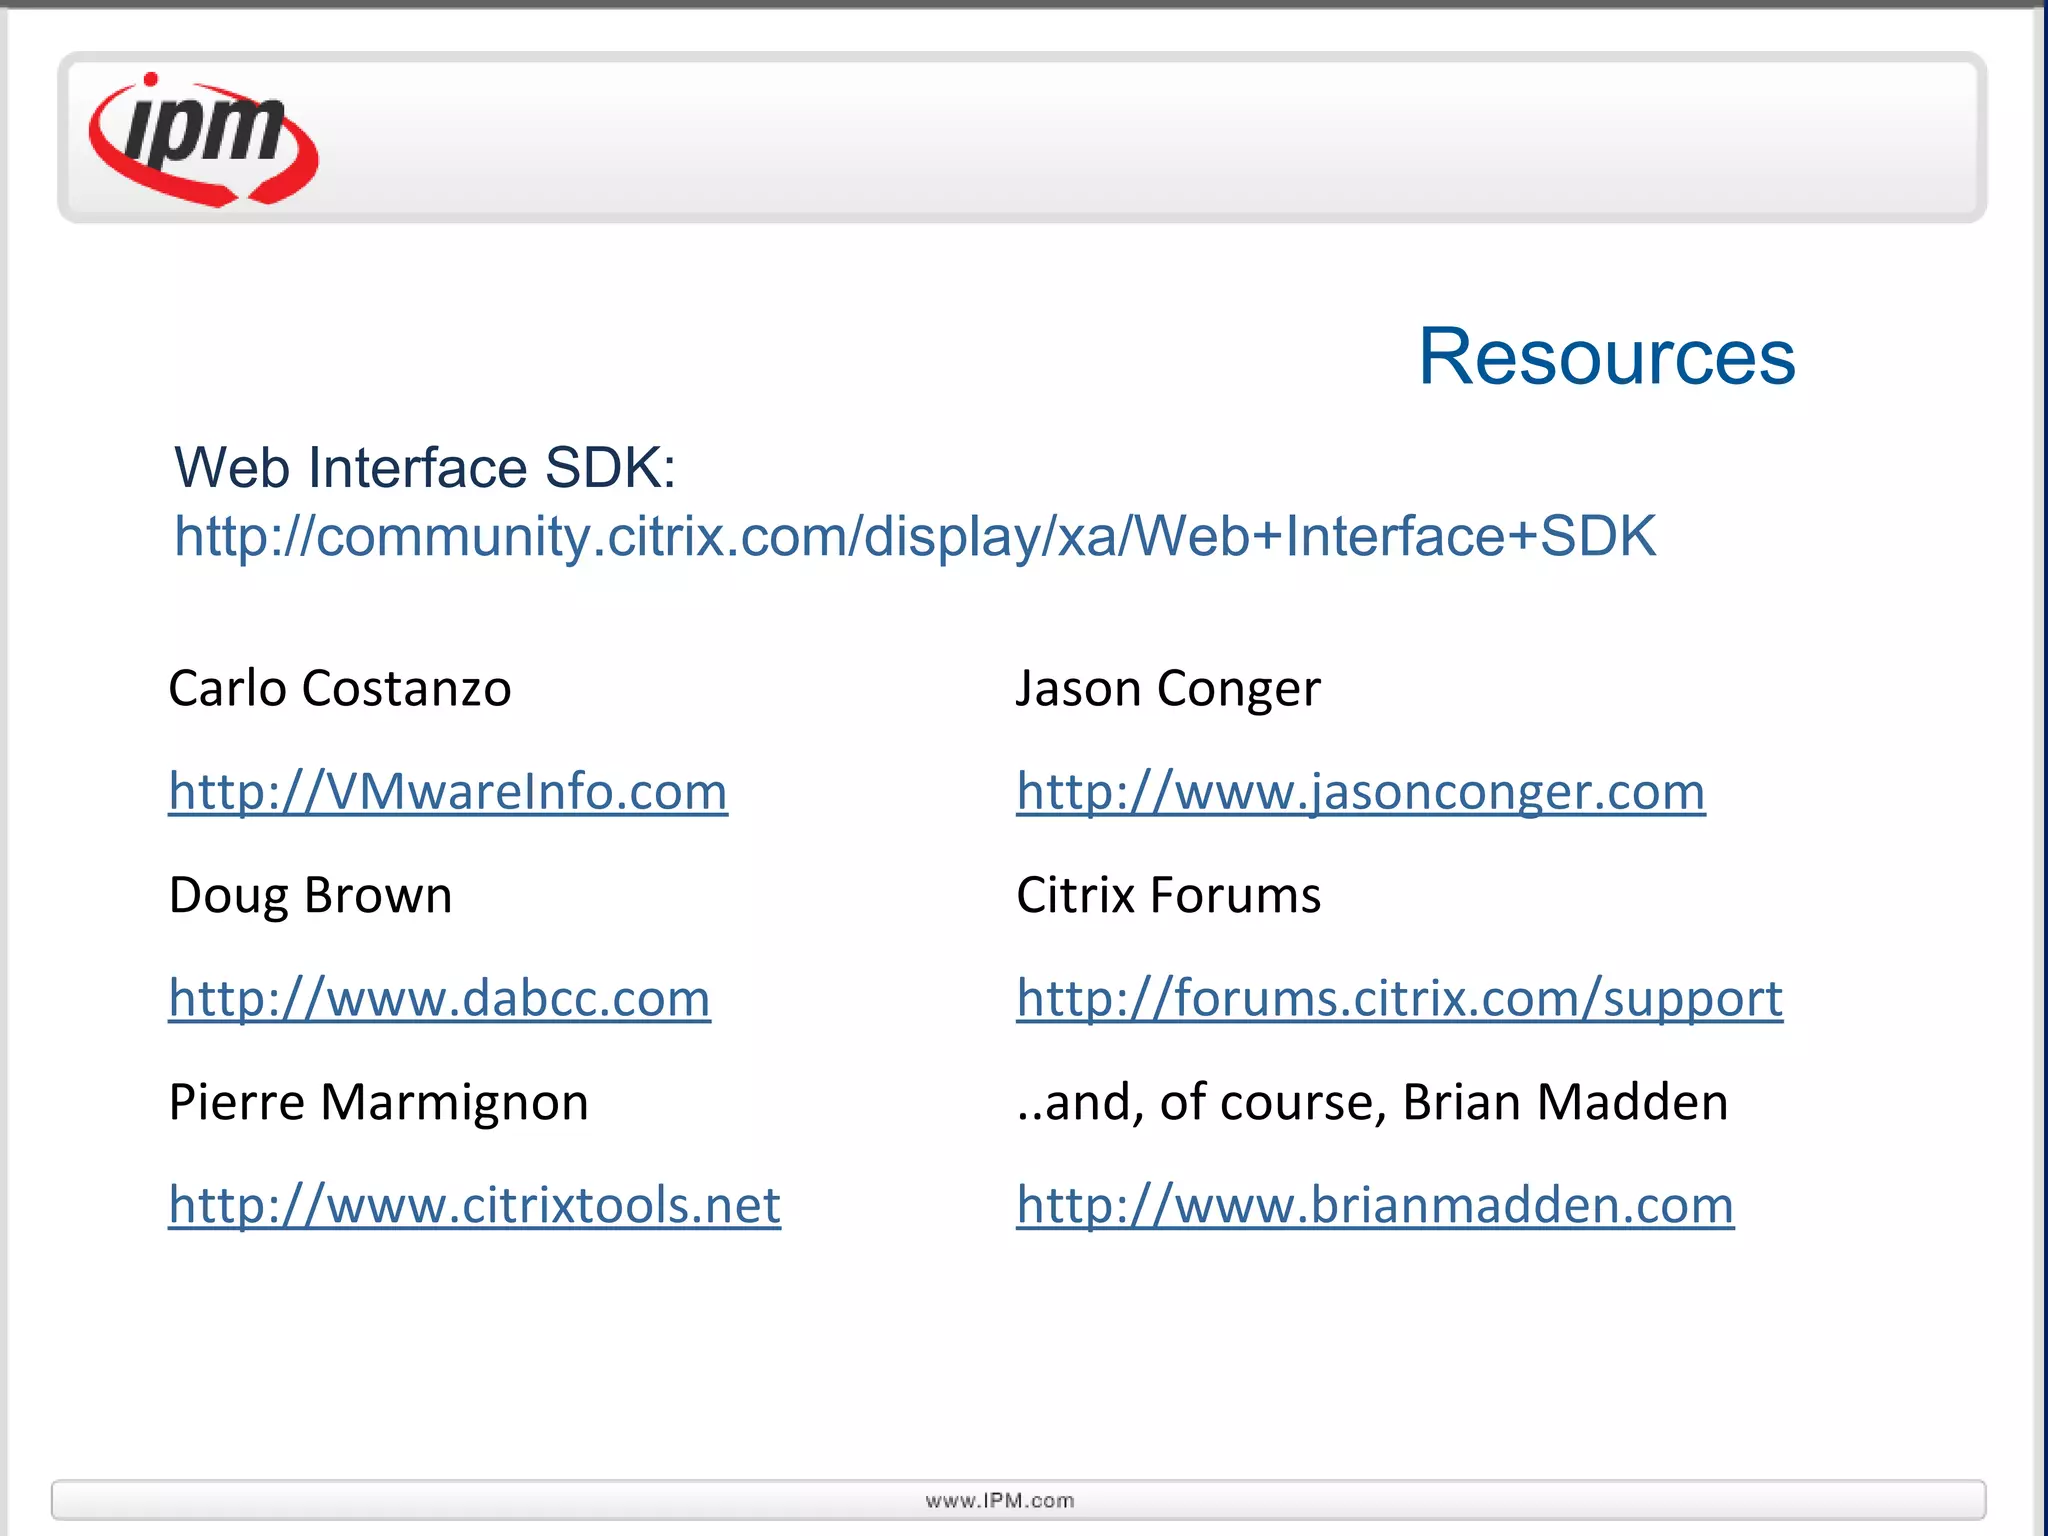The width and height of the screenshot is (2048, 1536).
Task: Select the name Carlo Costanzo
Action: click(x=340, y=688)
